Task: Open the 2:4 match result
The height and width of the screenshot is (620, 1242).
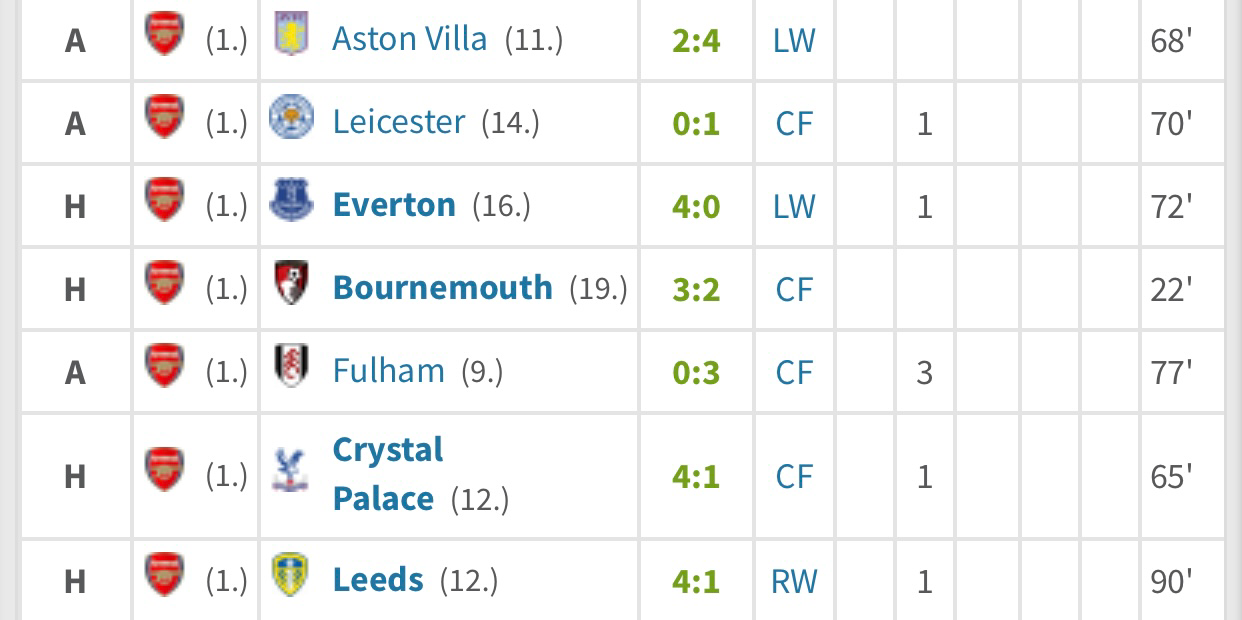Action: [696, 41]
